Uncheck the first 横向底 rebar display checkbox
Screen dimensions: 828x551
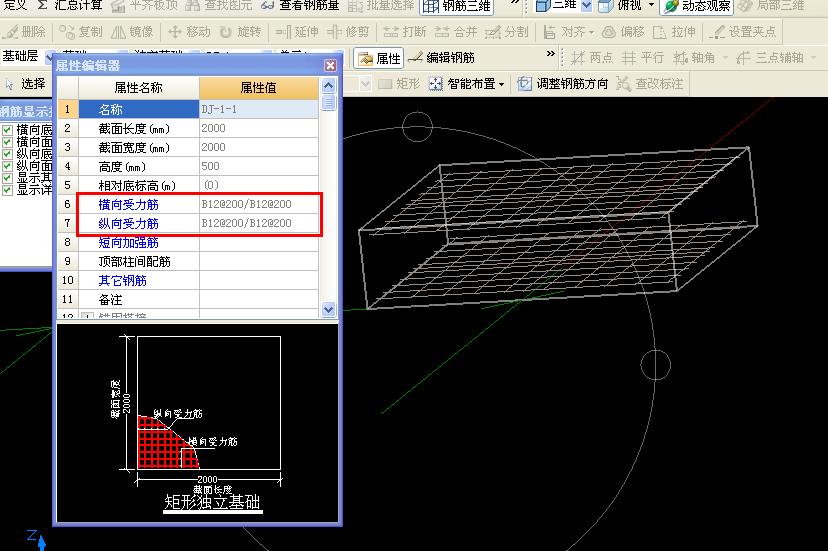[x=8, y=130]
